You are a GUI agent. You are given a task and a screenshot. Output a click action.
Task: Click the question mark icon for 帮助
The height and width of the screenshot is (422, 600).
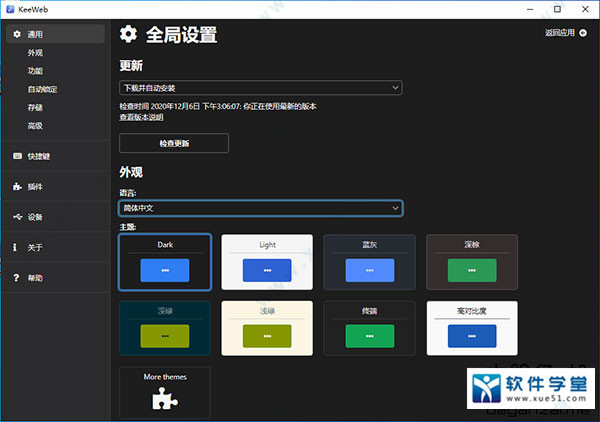pyautogui.click(x=16, y=278)
